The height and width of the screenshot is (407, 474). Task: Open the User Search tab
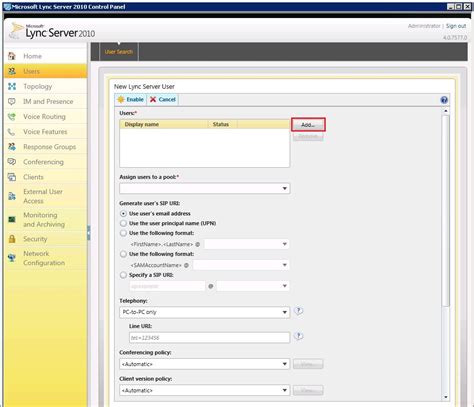[119, 52]
